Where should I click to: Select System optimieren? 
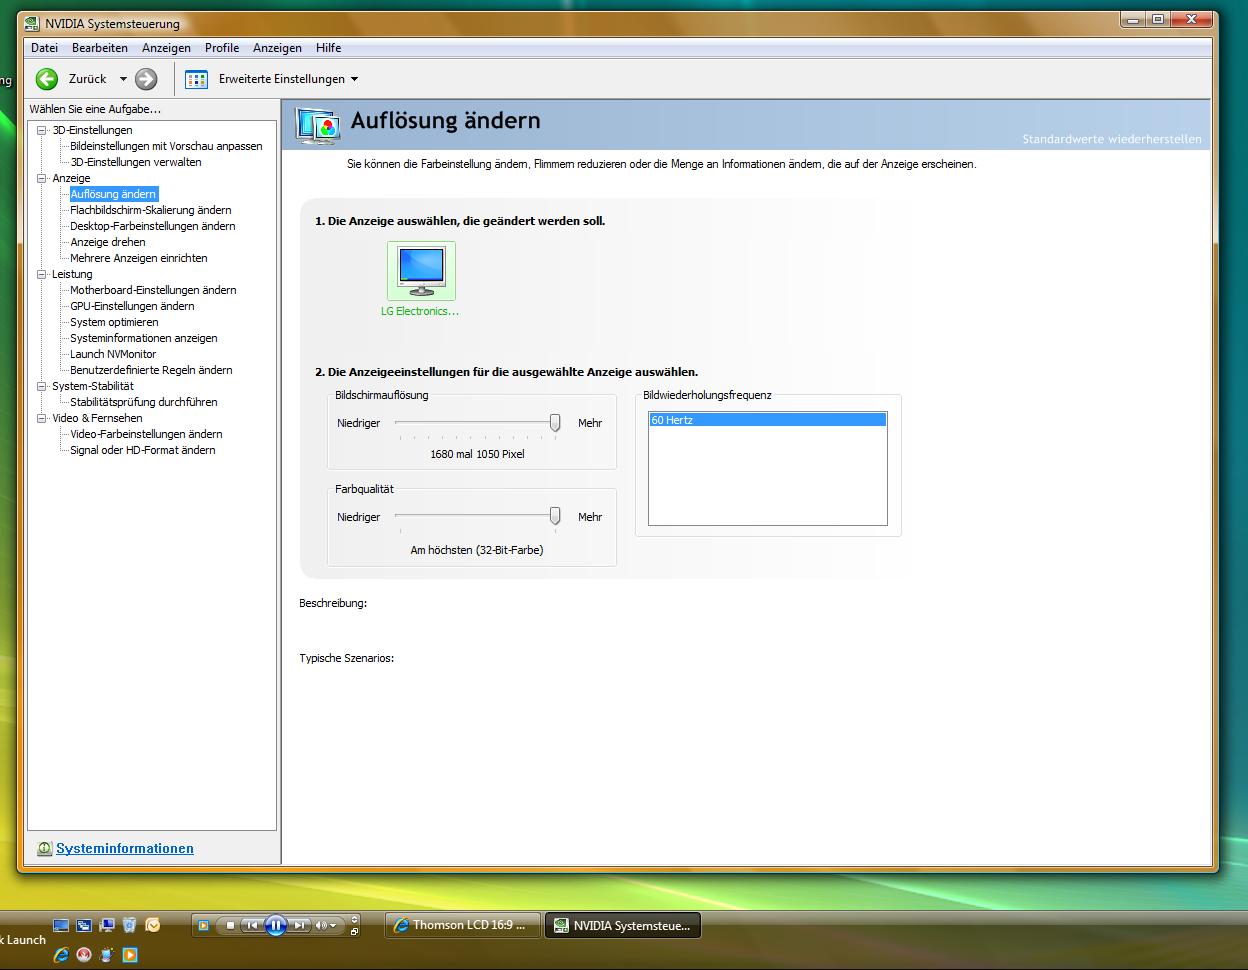(x=114, y=322)
